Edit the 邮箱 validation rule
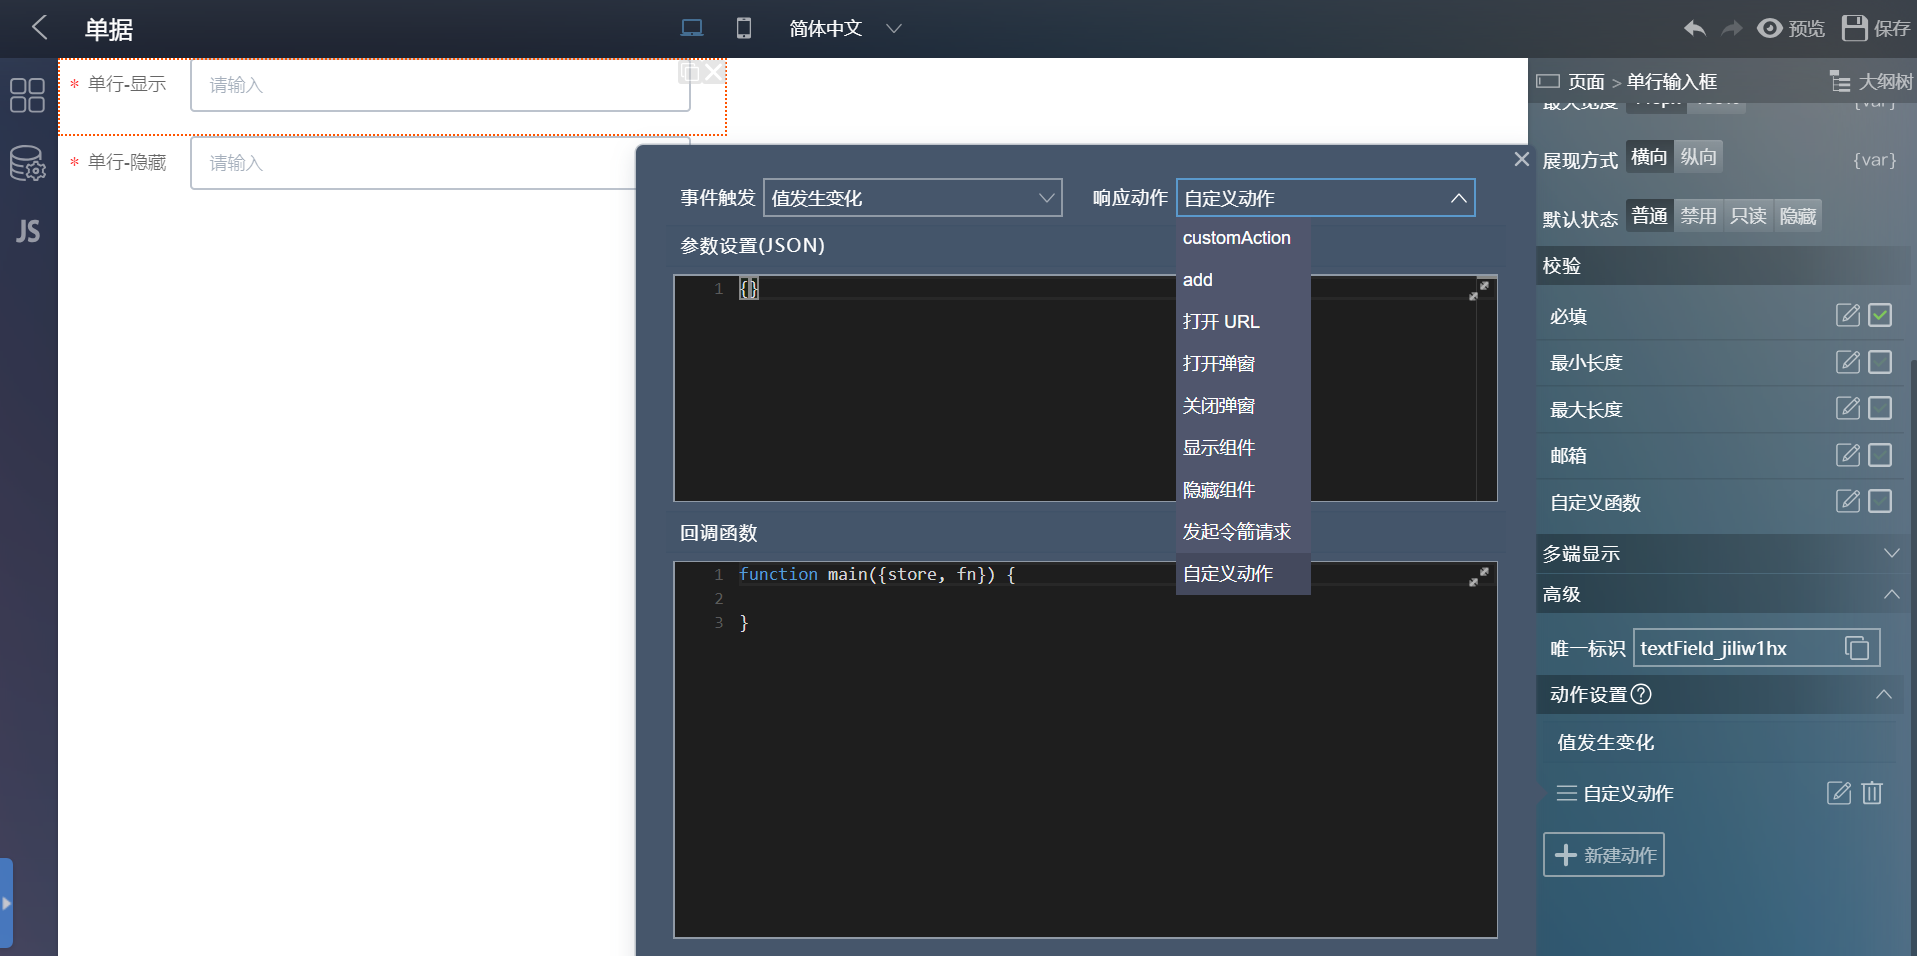 coord(1848,455)
